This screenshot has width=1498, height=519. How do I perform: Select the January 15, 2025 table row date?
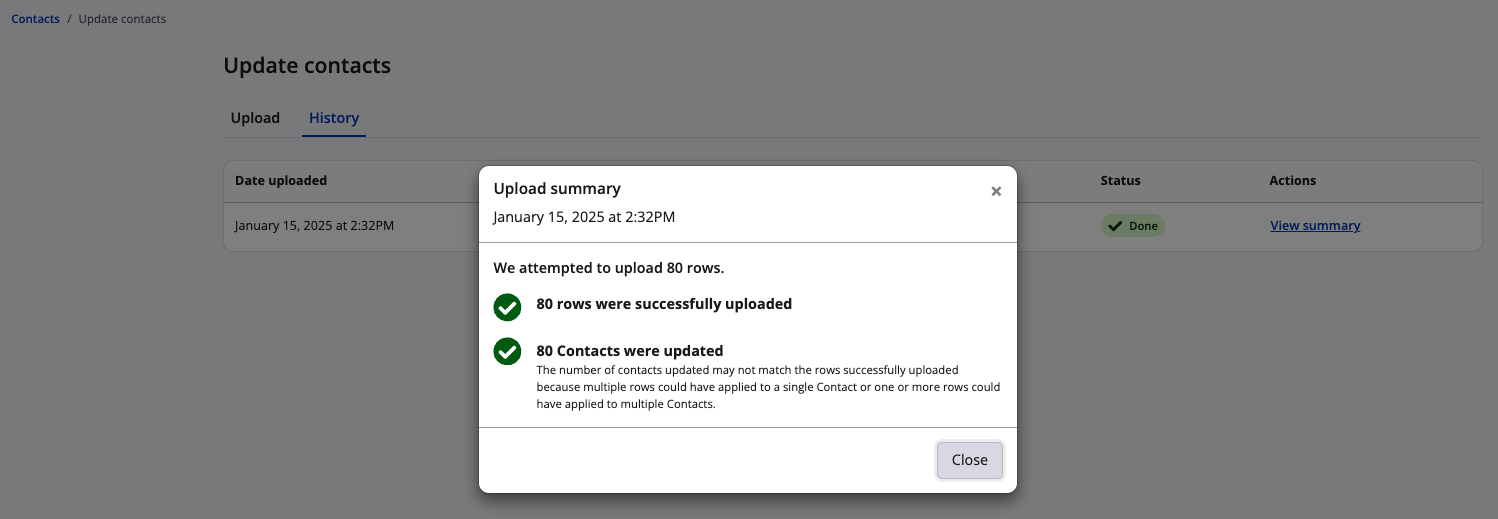coord(314,226)
